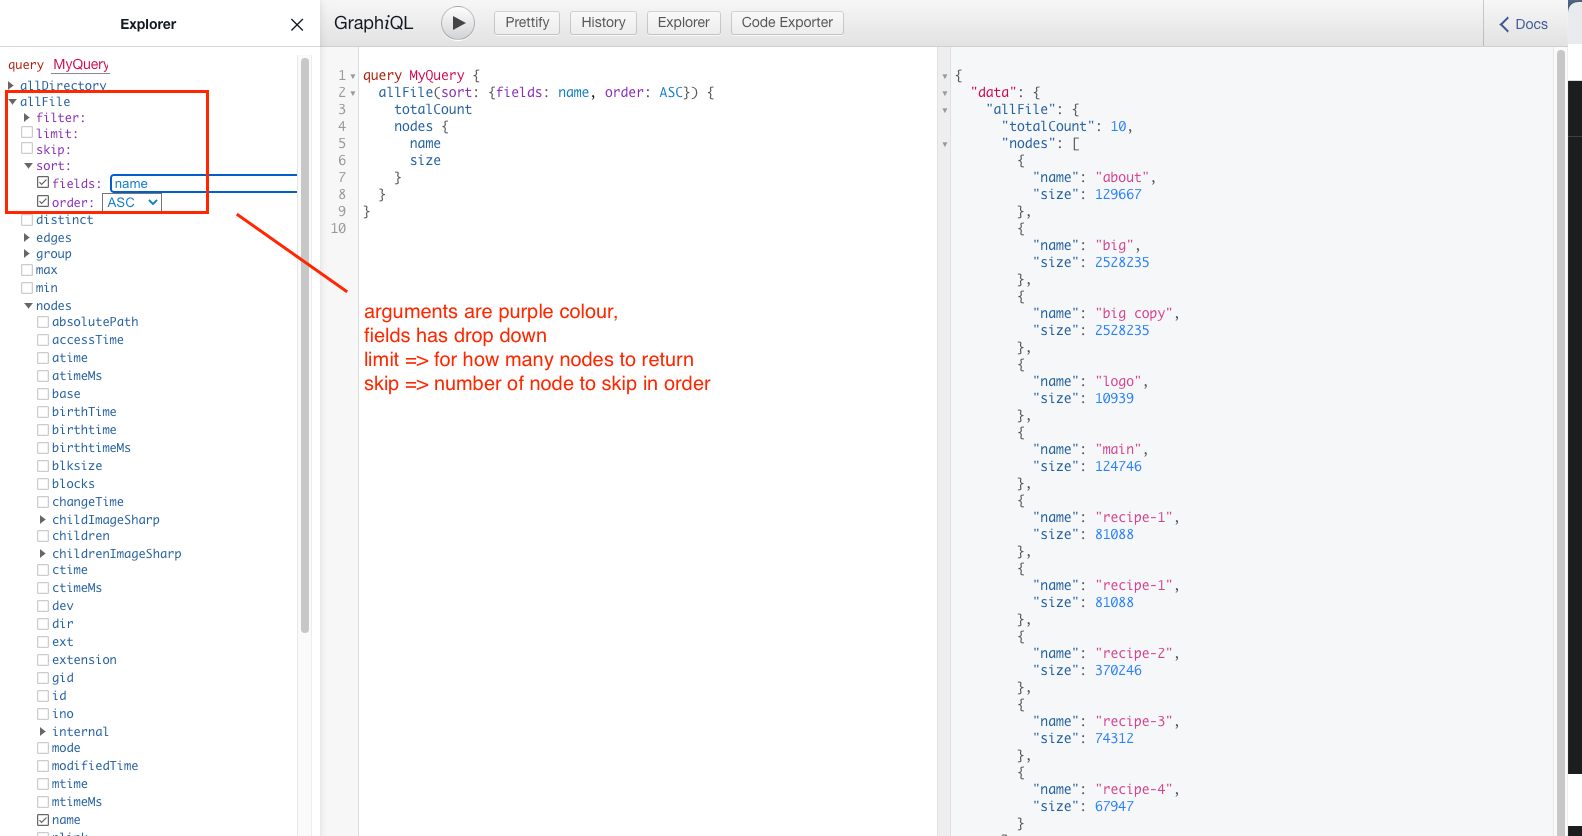
Task: Click the fields name input box
Action: (204, 183)
